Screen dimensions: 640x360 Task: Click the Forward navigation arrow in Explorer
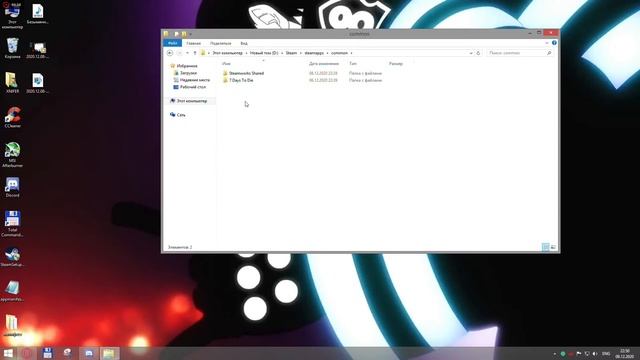point(179,53)
